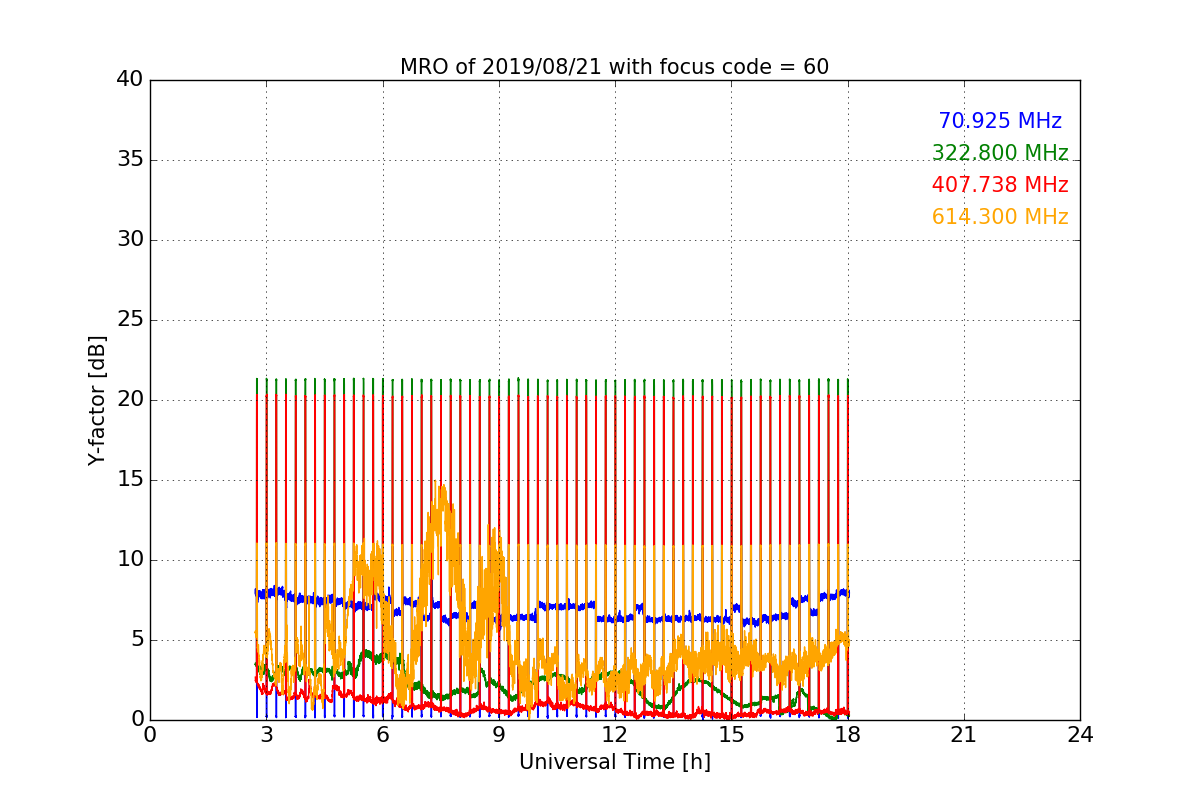
Task: Click the x-axis tick label 6
Action: click(382, 735)
